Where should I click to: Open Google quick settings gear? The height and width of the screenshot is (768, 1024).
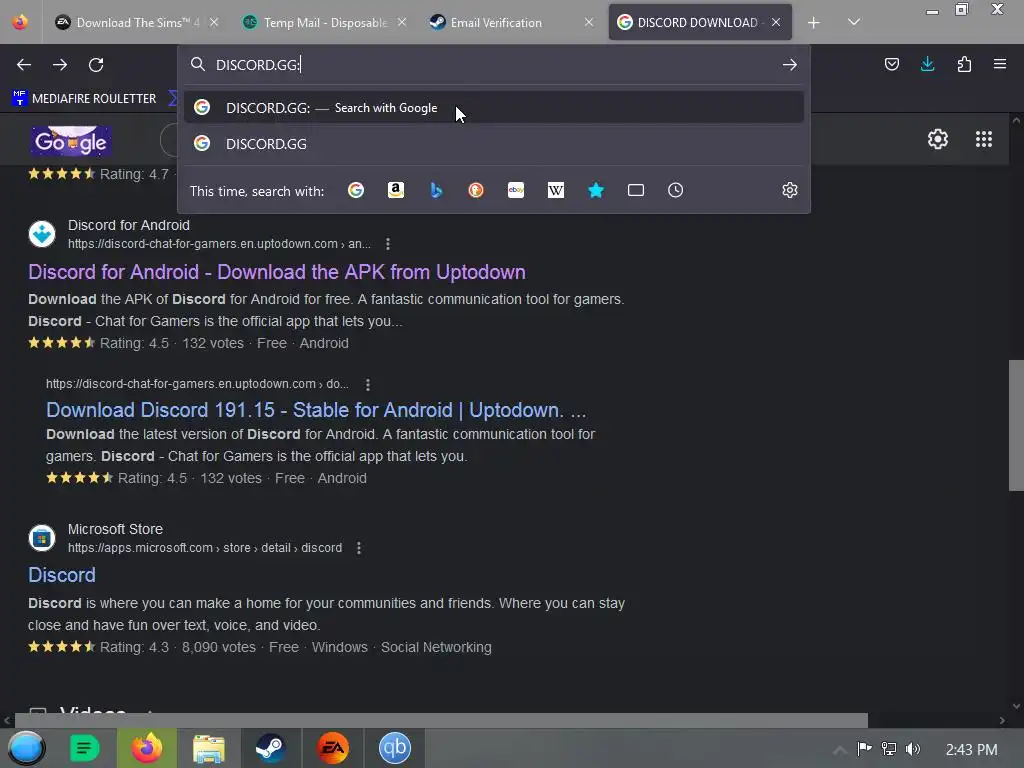(938, 139)
